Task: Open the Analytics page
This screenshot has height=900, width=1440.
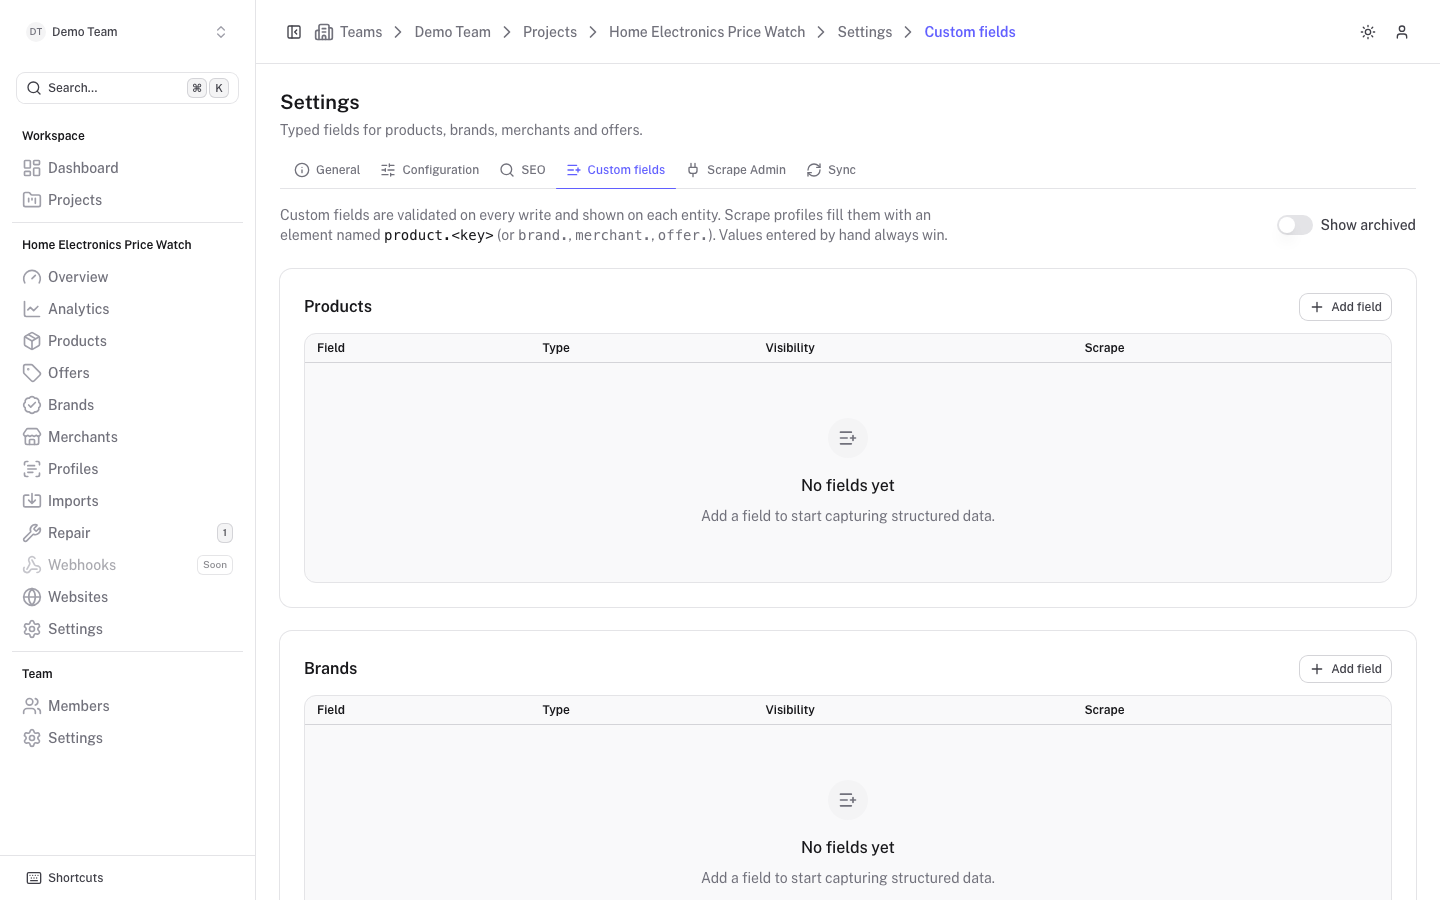Action: [127, 309]
